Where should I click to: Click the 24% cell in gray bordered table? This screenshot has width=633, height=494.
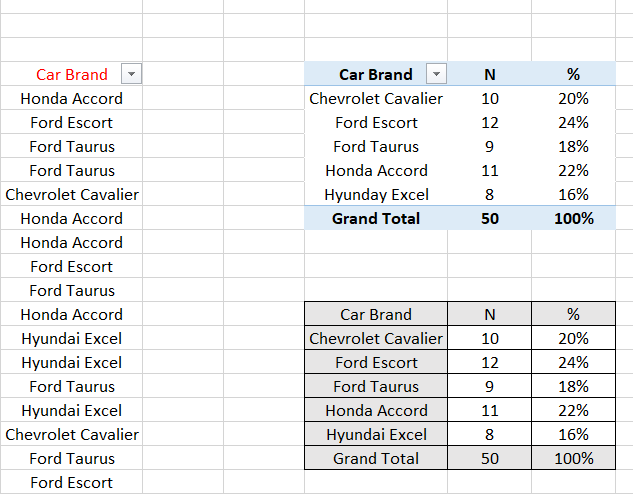coord(573,362)
